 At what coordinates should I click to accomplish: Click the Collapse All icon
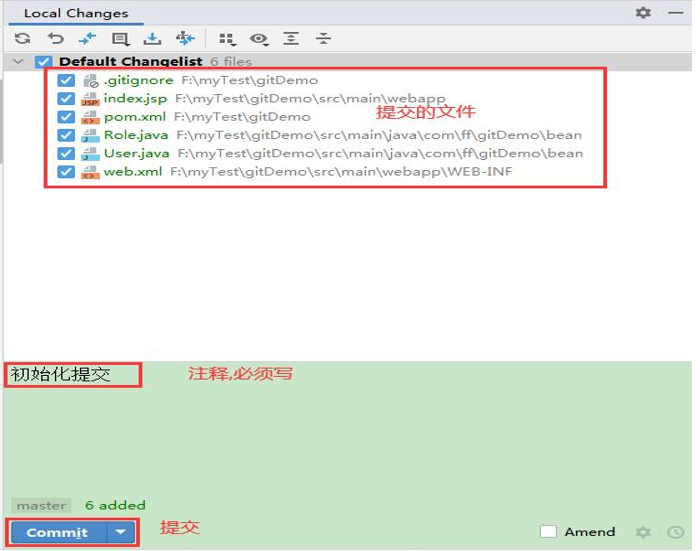pyautogui.click(x=323, y=38)
